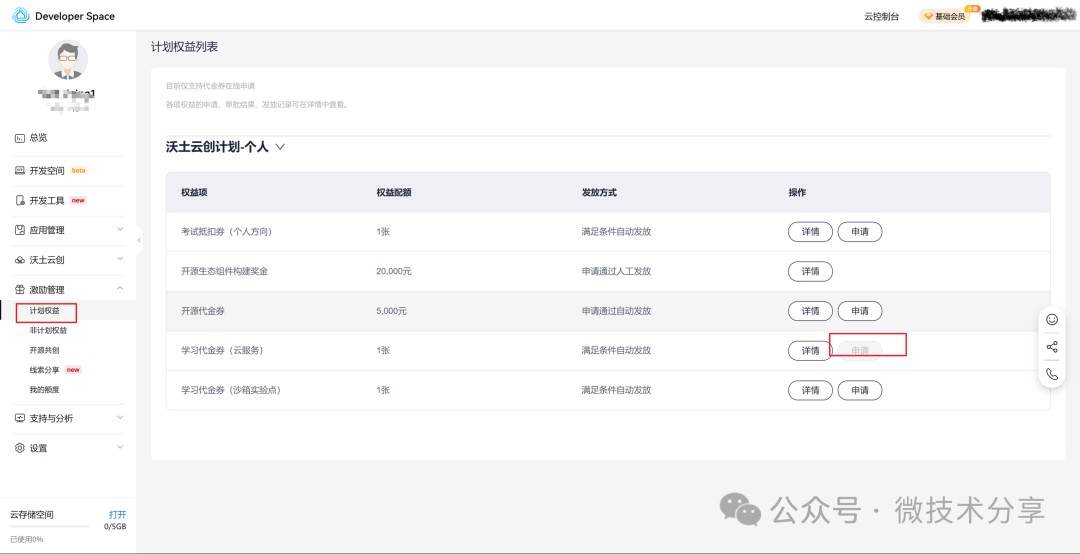Click the 5,000元 quota cell

[391, 311]
